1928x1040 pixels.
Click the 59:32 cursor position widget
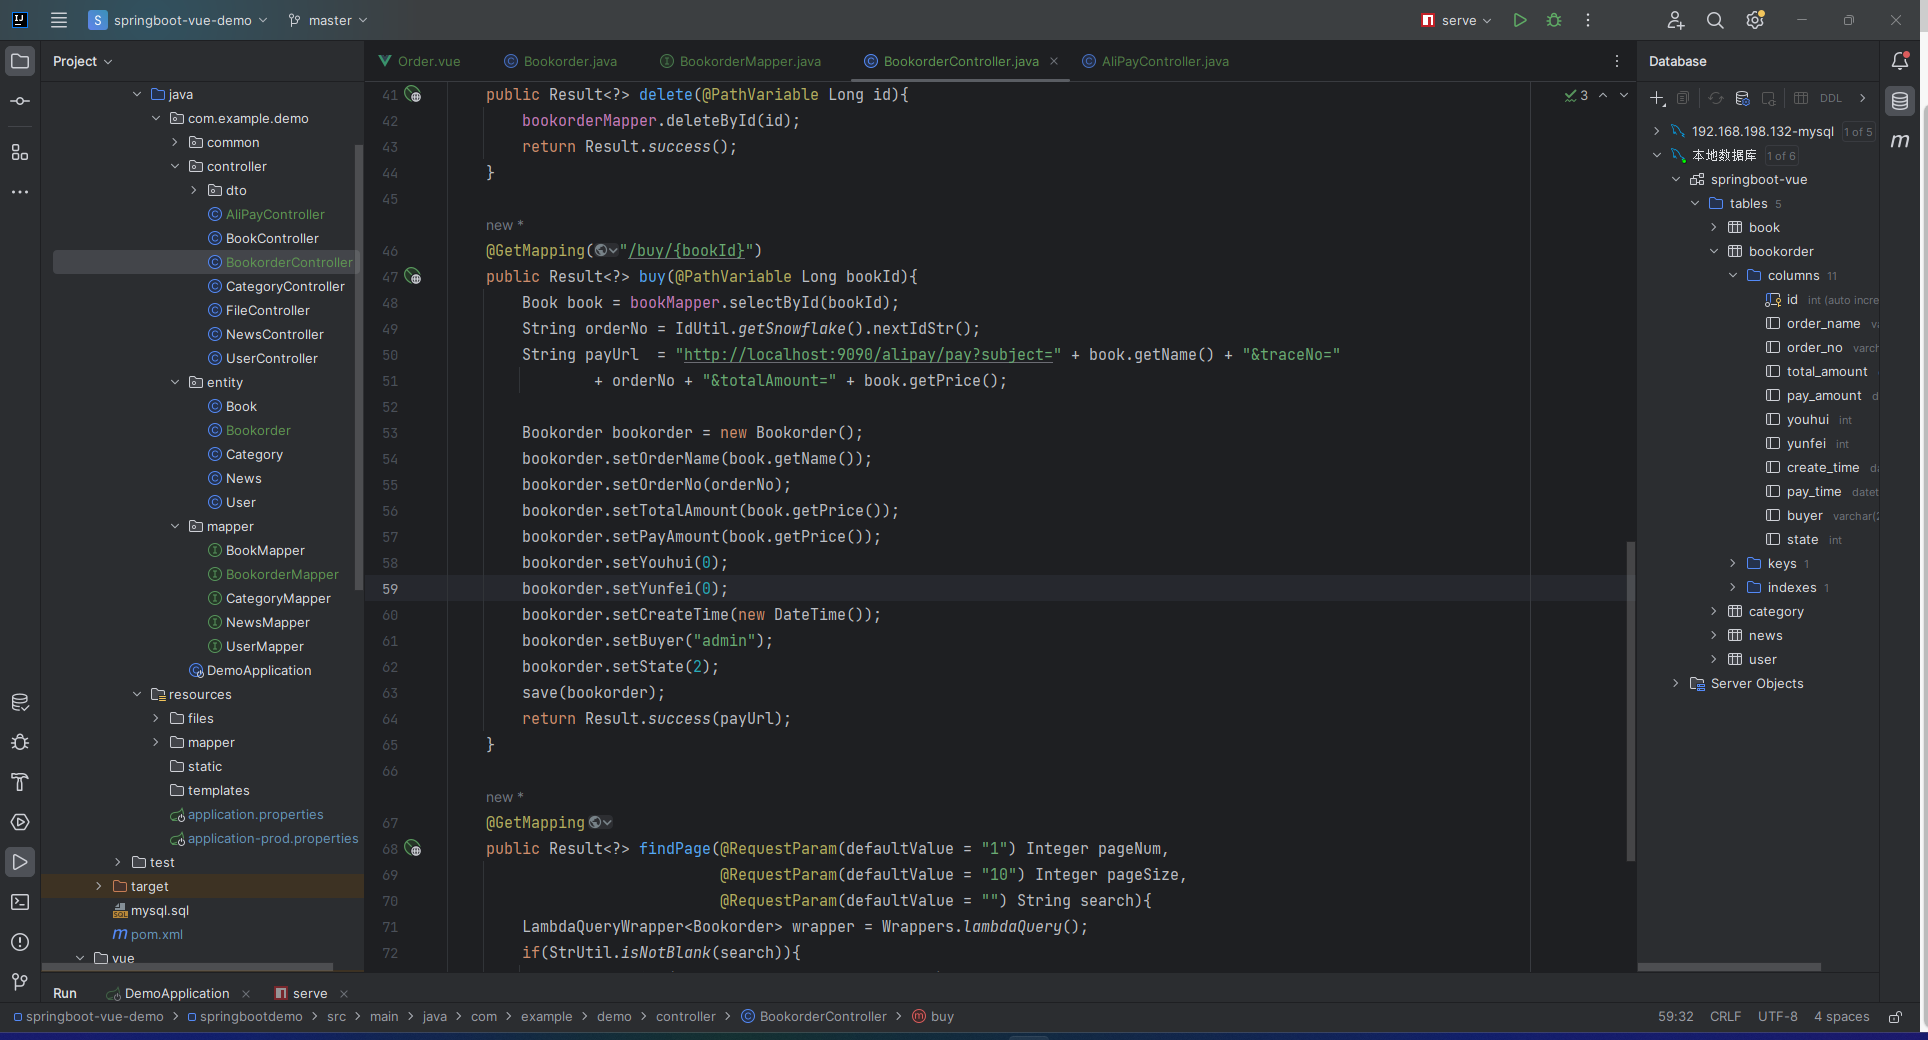tap(1675, 1017)
